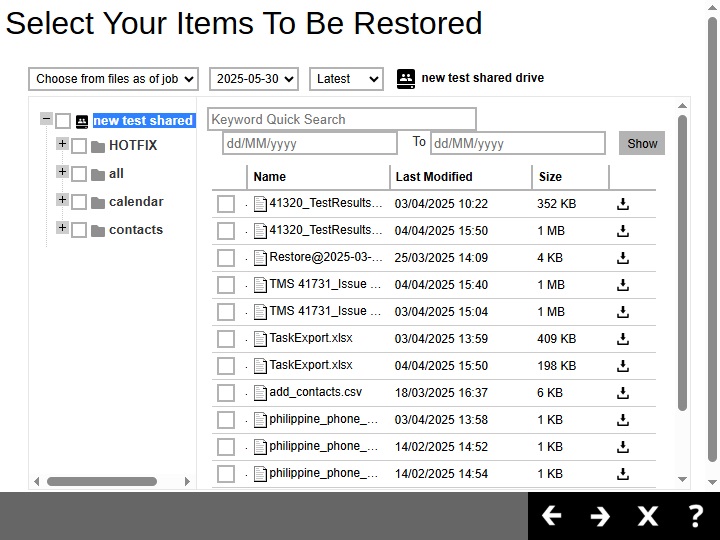Viewport: 720px width, 540px height.
Task: Click the 'all' folder icon
Action: (x=98, y=174)
